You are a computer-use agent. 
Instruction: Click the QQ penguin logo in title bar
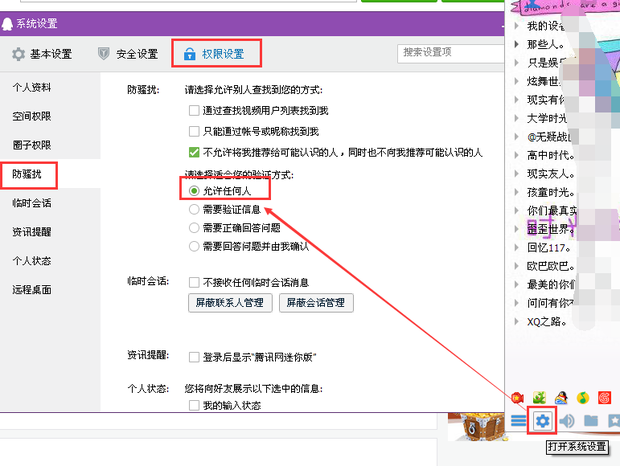7,24
